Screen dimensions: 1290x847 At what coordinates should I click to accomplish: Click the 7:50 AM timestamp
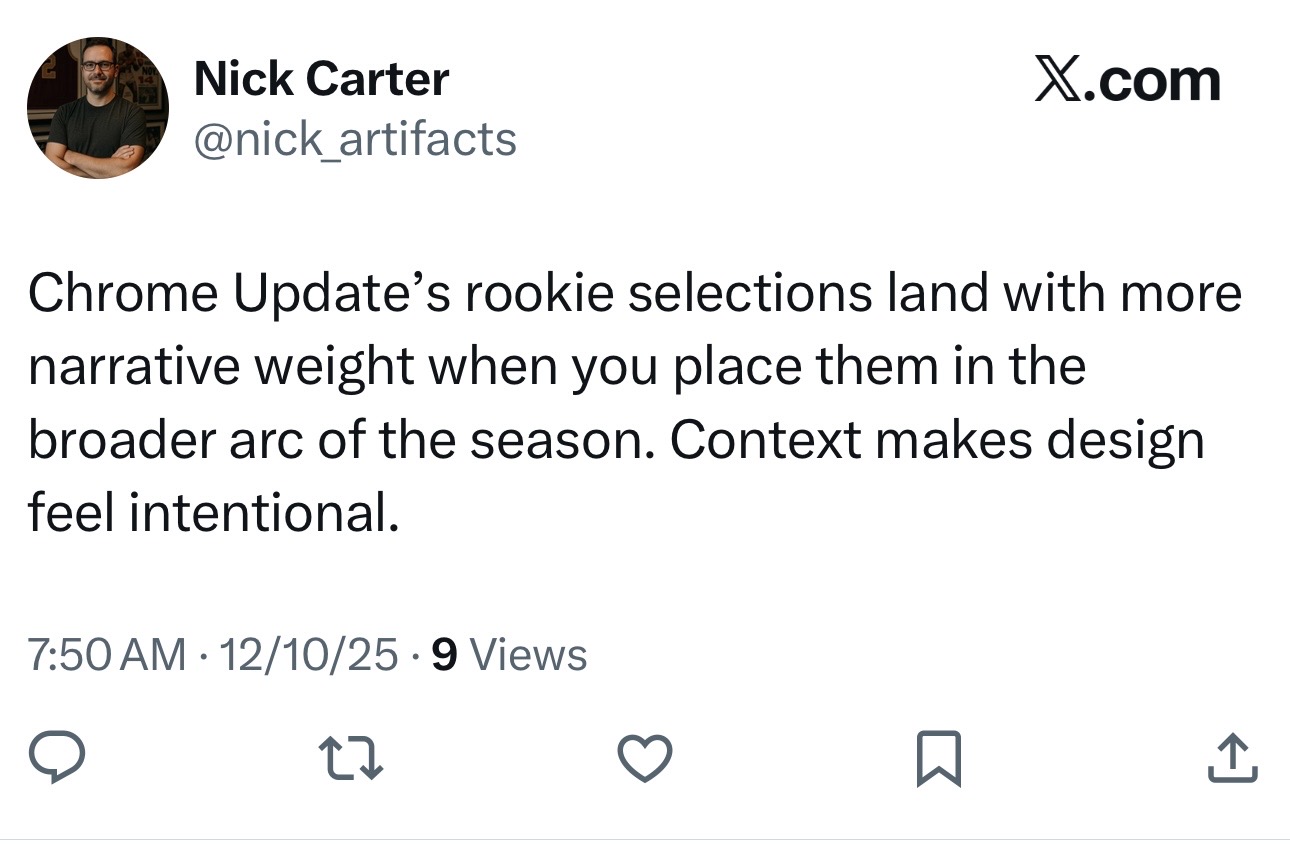click(x=106, y=655)
